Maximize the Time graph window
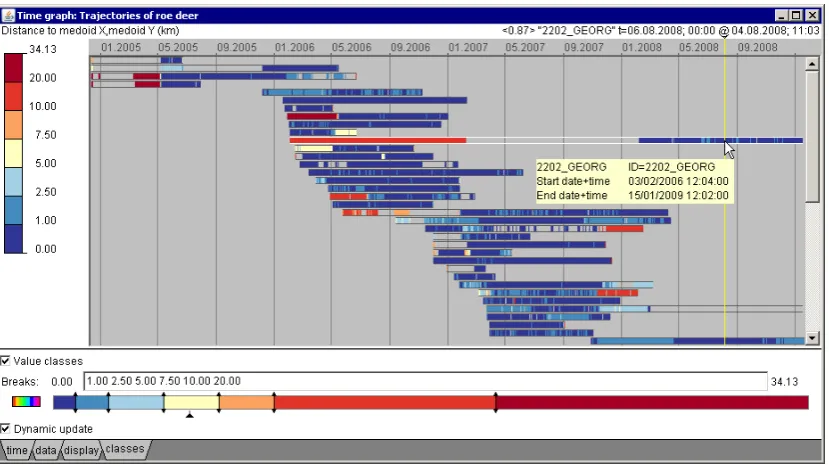This screenshot has width=829, height=466. pyautogui.click(x=797, y=15)
